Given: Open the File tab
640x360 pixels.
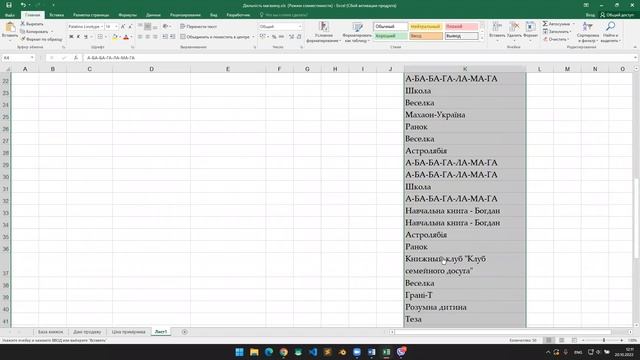Looking at the screenshot, I should (x=10, y=15).
